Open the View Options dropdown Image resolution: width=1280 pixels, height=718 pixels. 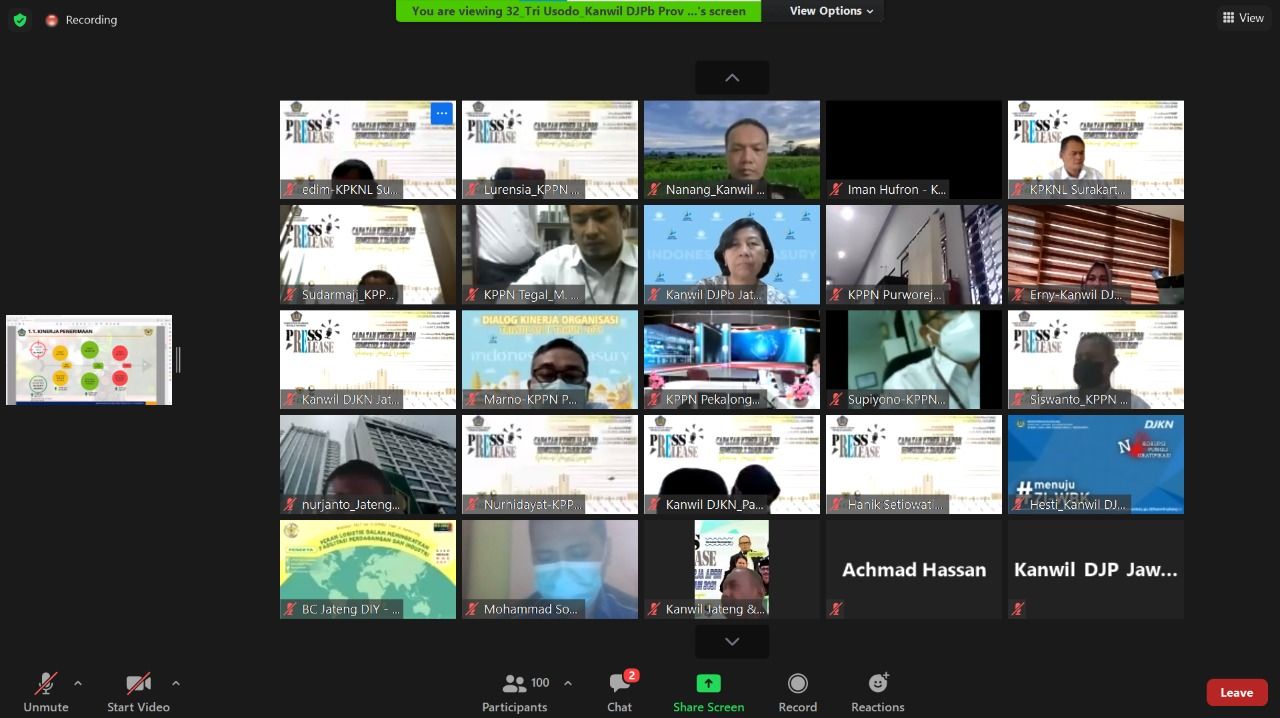point(831,11)
